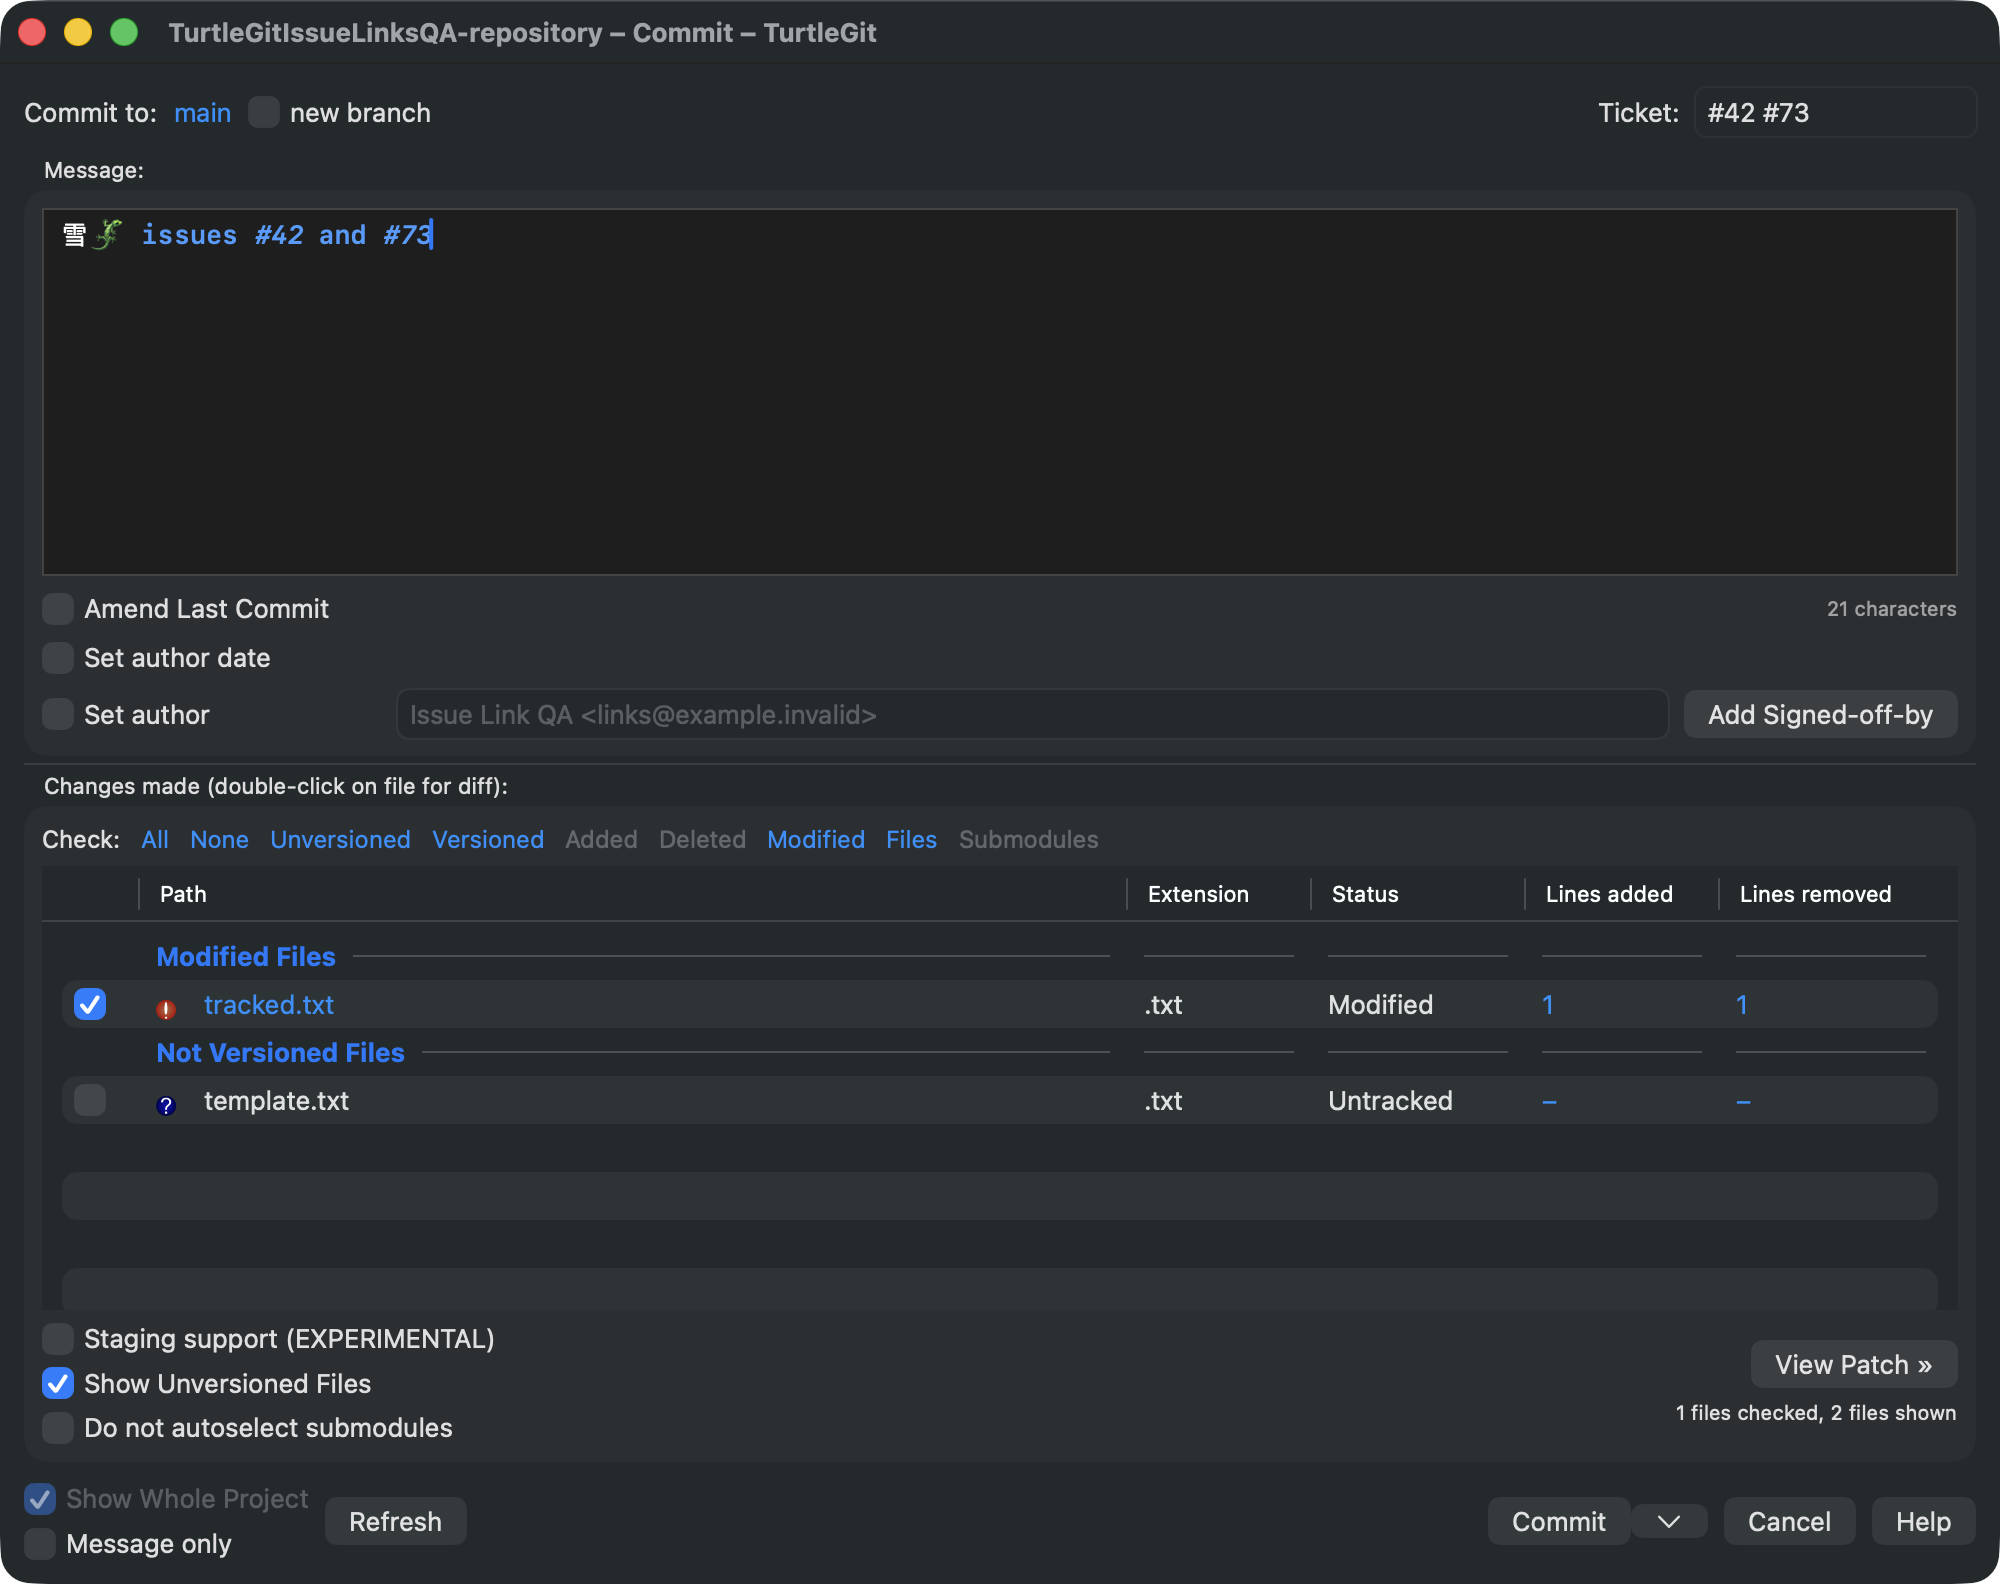Toggle Staging support (EXPERIMENTAL)
The height and width of the screenshot is (1584, 2000).
click(x=58, y=1338)
